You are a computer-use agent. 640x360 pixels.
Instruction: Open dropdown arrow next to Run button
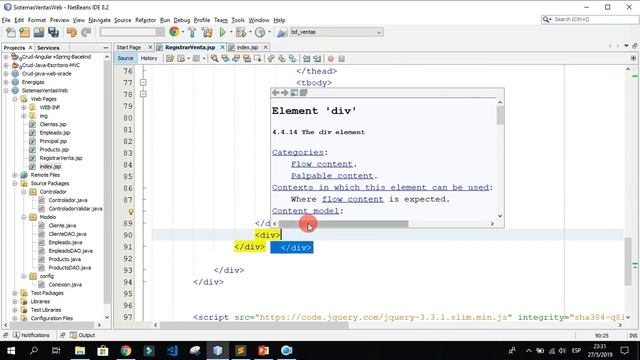pos(231,32)
